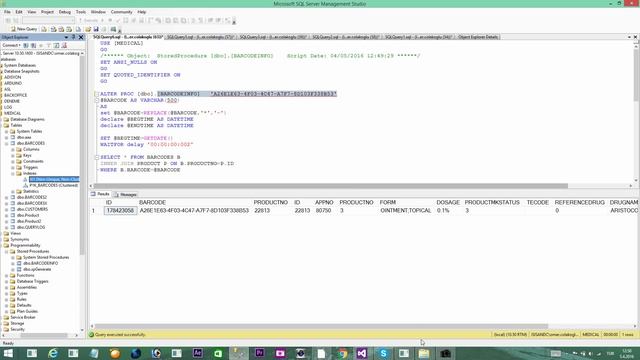Click the Open File folder icon in toolbar

88,29
